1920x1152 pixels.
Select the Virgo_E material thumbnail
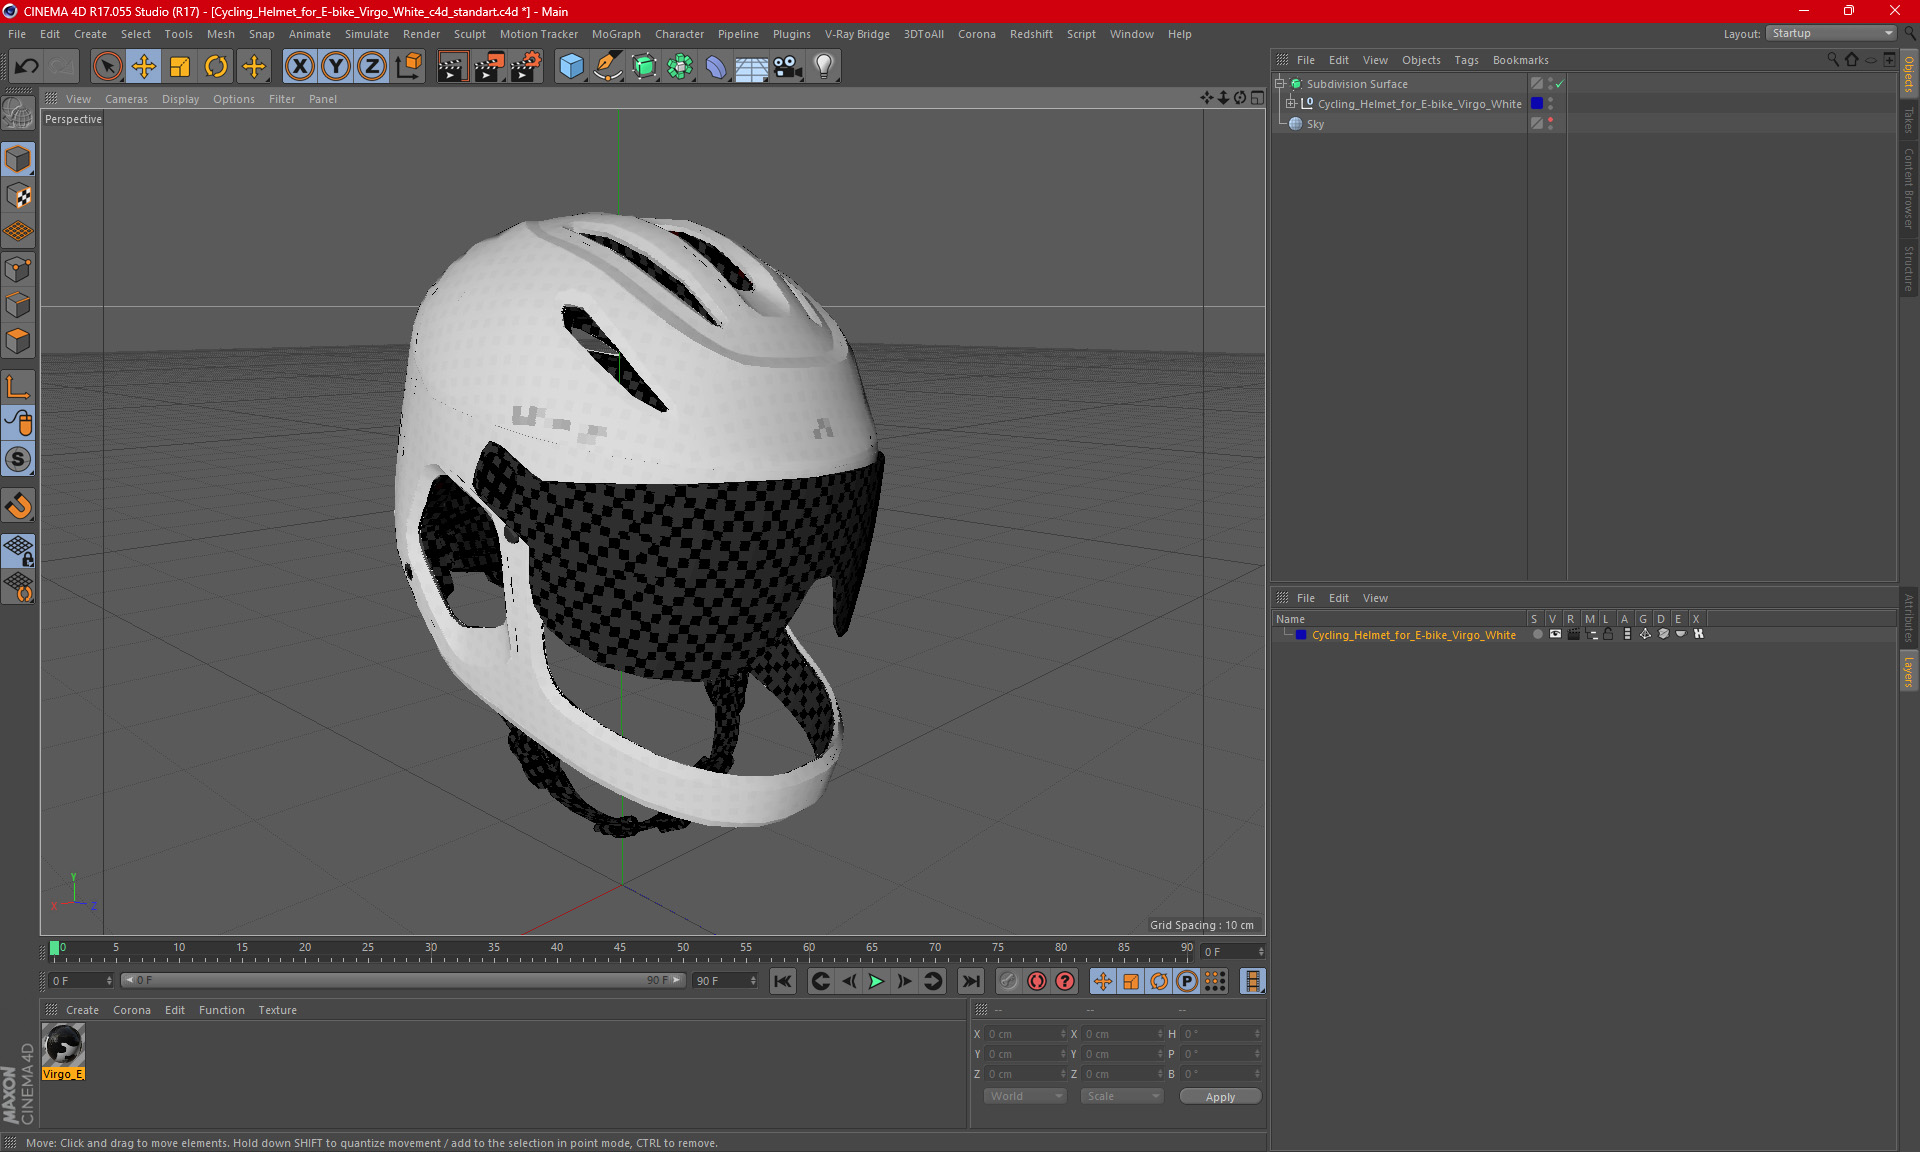pyautogui.click(x=64, y=1046)
